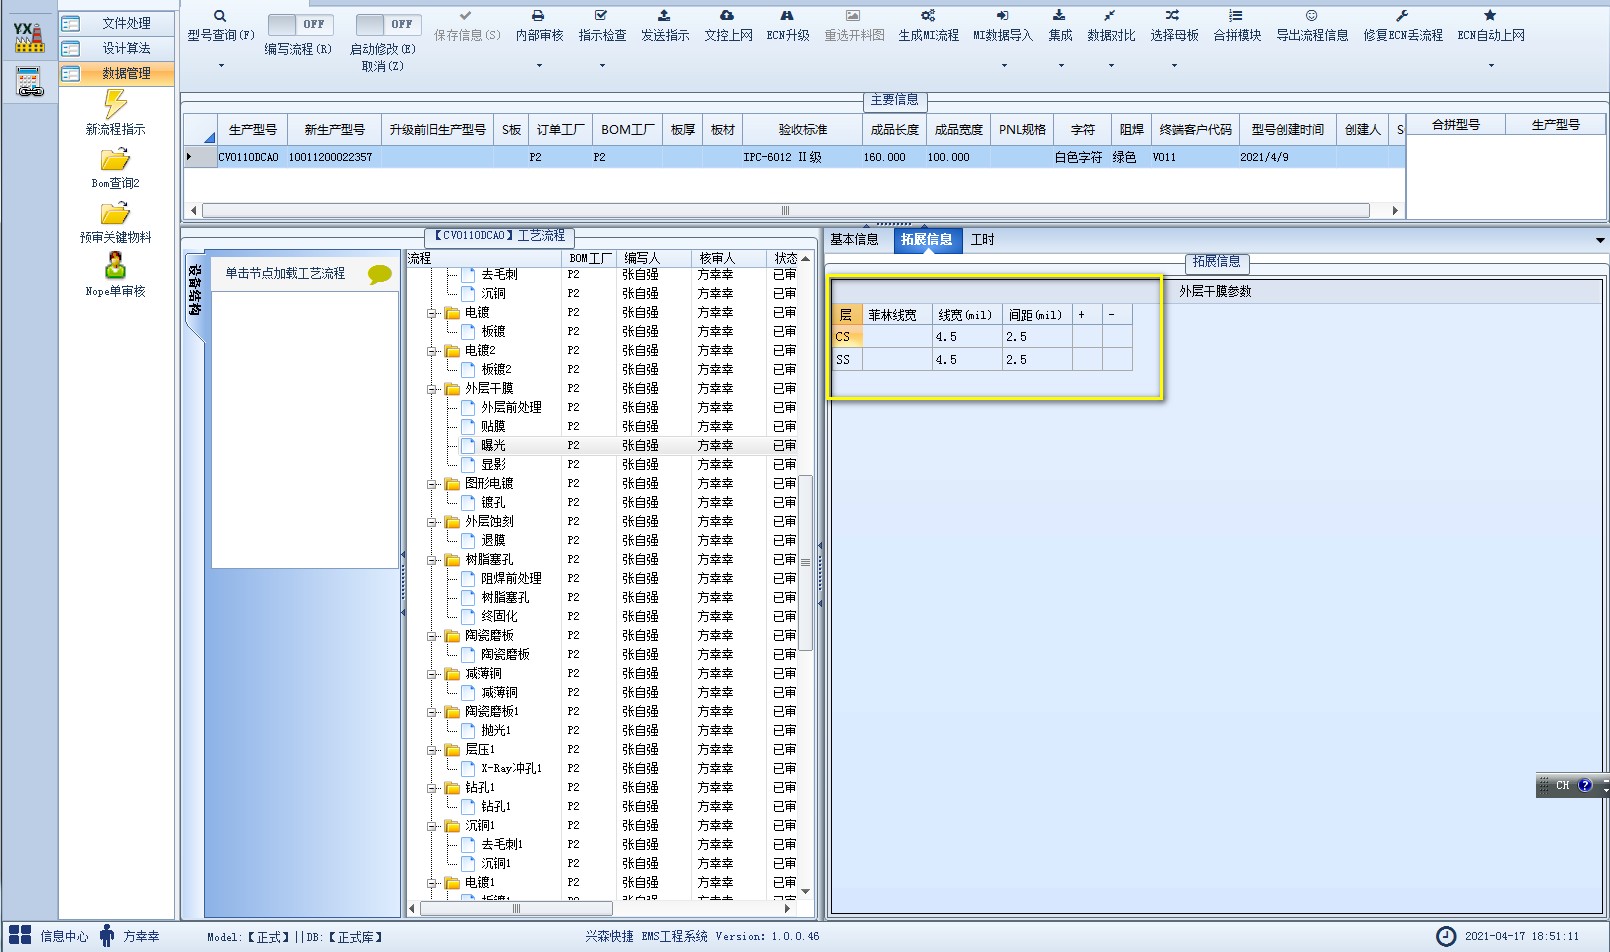Open Nope单审核 user icon

click(x=116, y=266)
